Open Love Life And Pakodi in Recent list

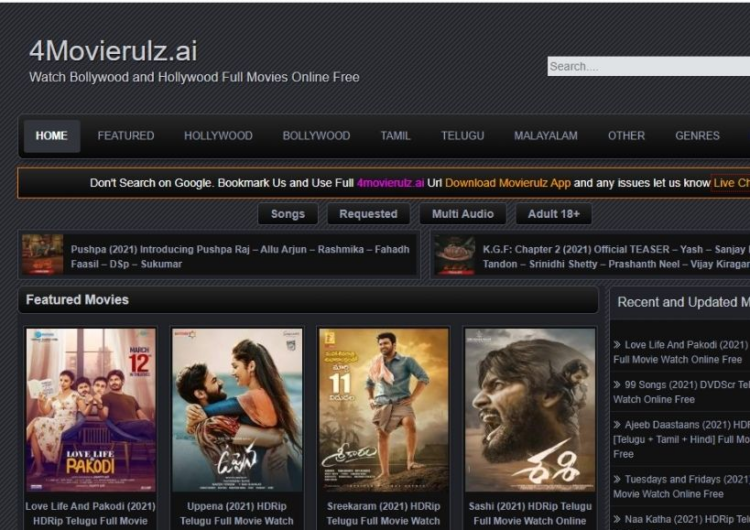click(x=681, y=352)
